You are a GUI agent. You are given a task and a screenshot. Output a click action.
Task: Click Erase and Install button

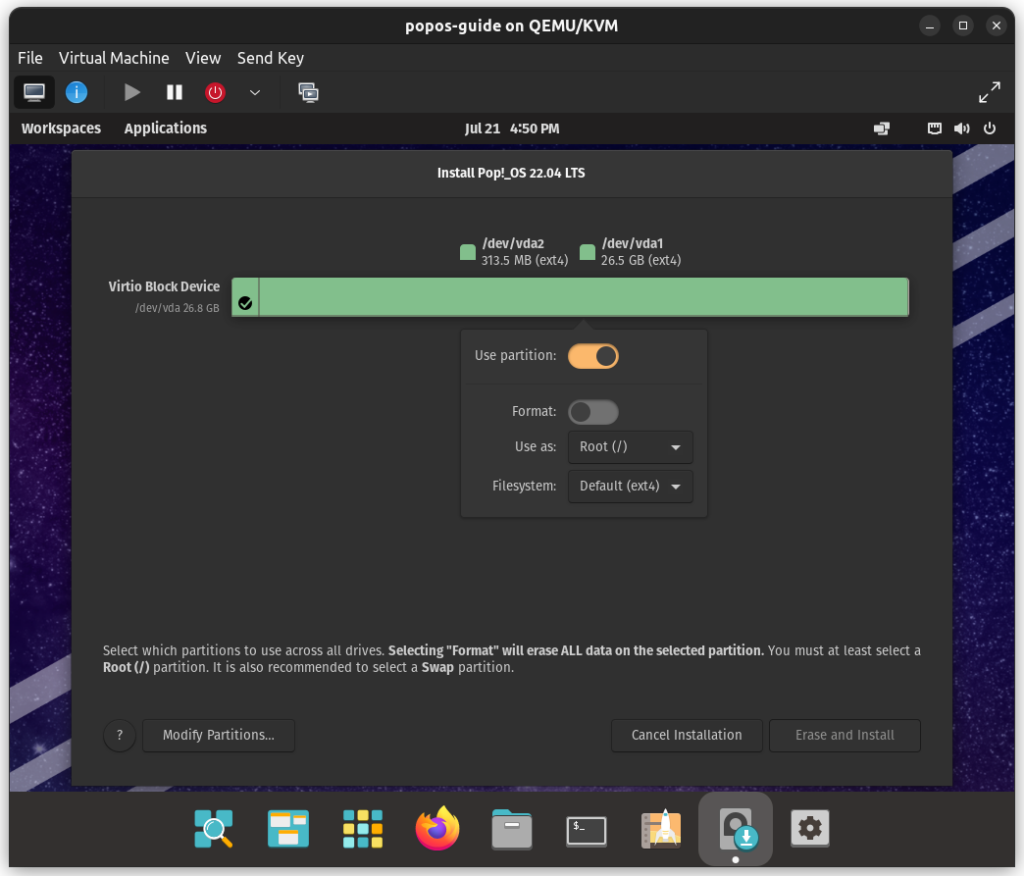pyautogui.click(x=844, y=736)
